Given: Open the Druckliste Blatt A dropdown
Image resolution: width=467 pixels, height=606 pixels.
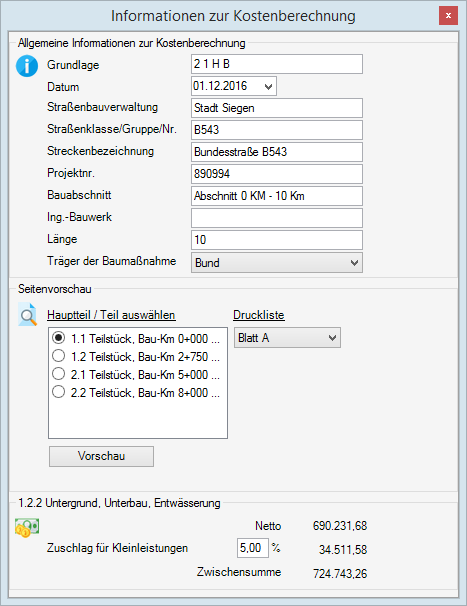Looking at the screenshot, I should click(287, 338).
